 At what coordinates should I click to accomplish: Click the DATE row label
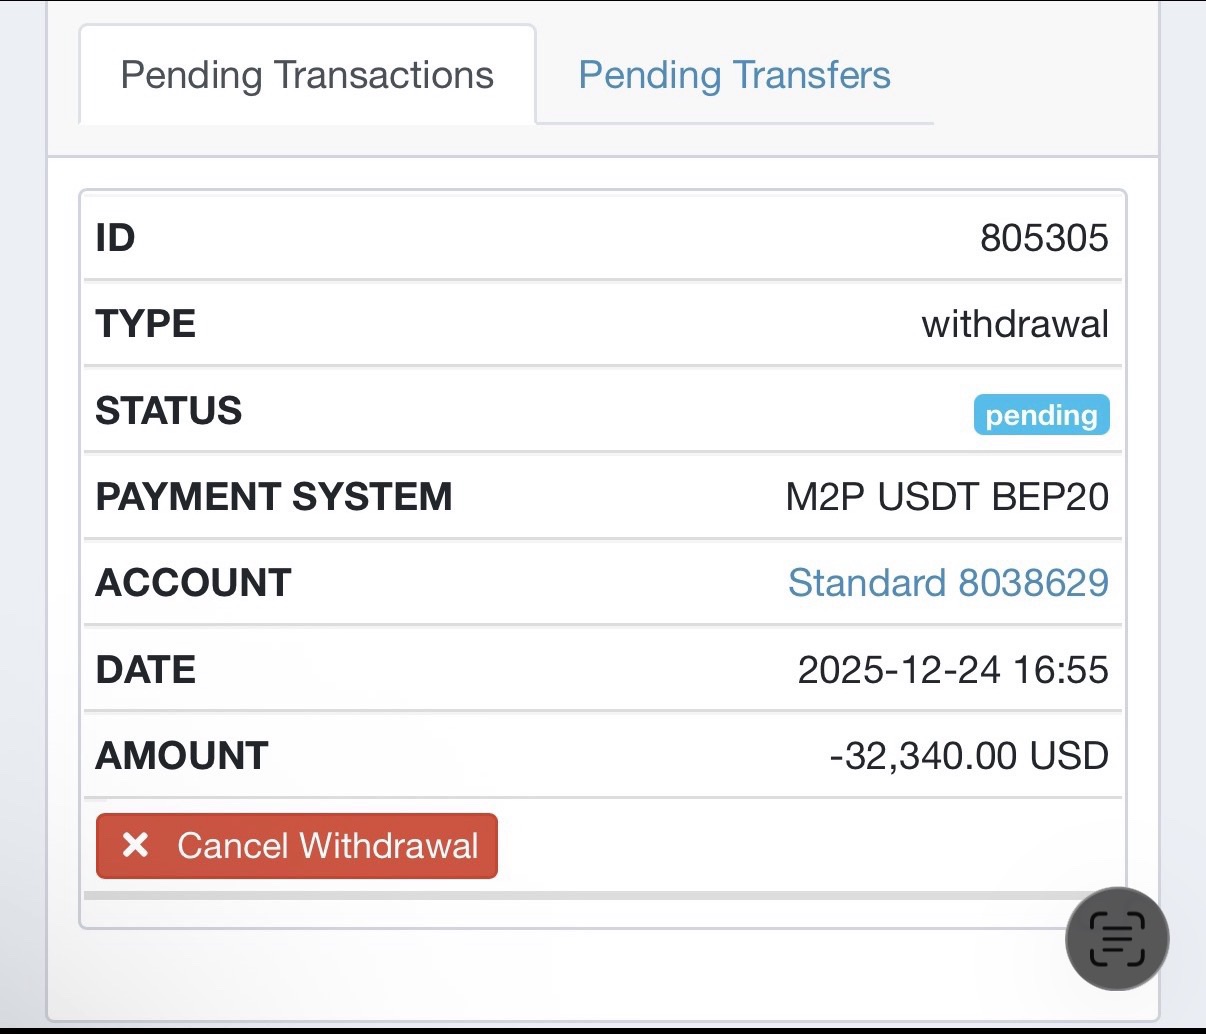point(146,669)
